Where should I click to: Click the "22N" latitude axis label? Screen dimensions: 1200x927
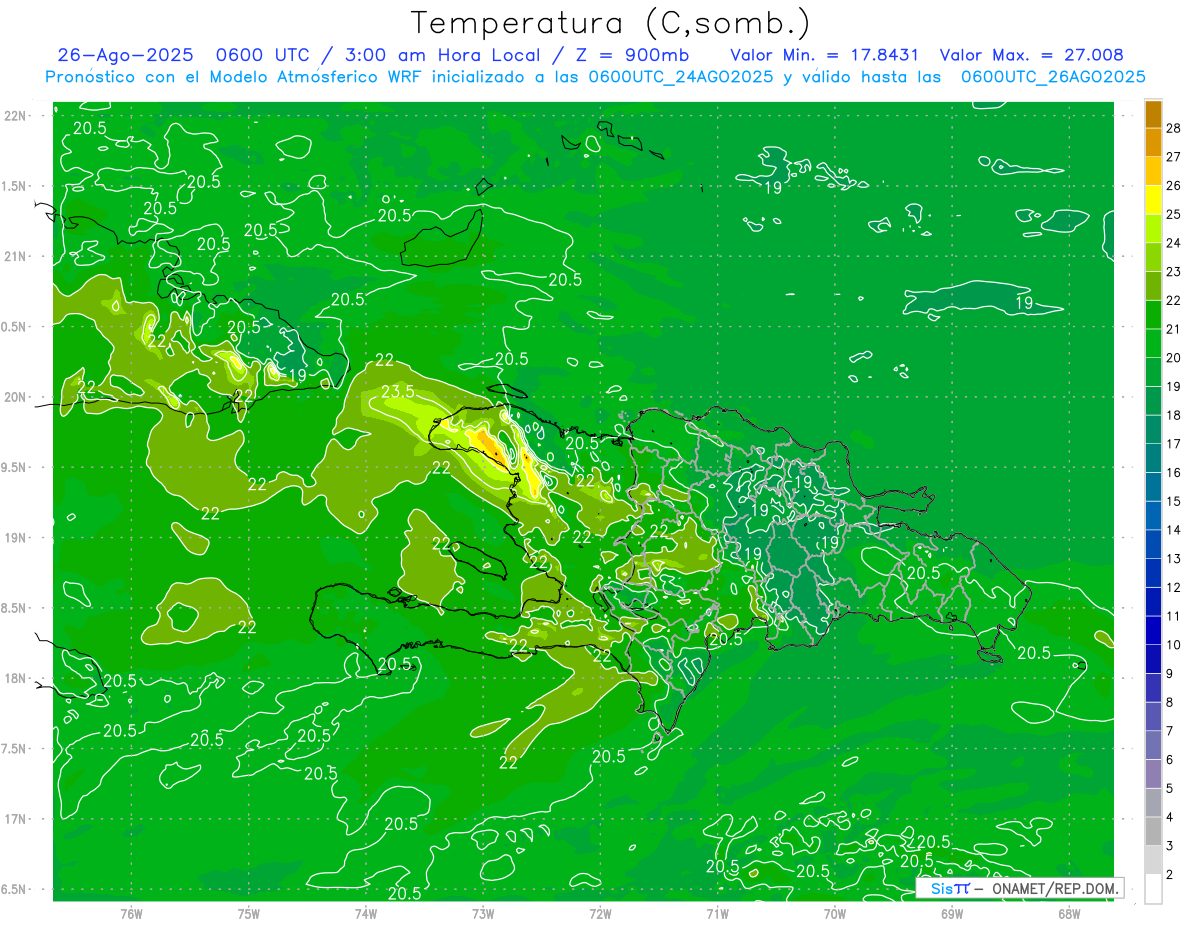tap(16, 116)
